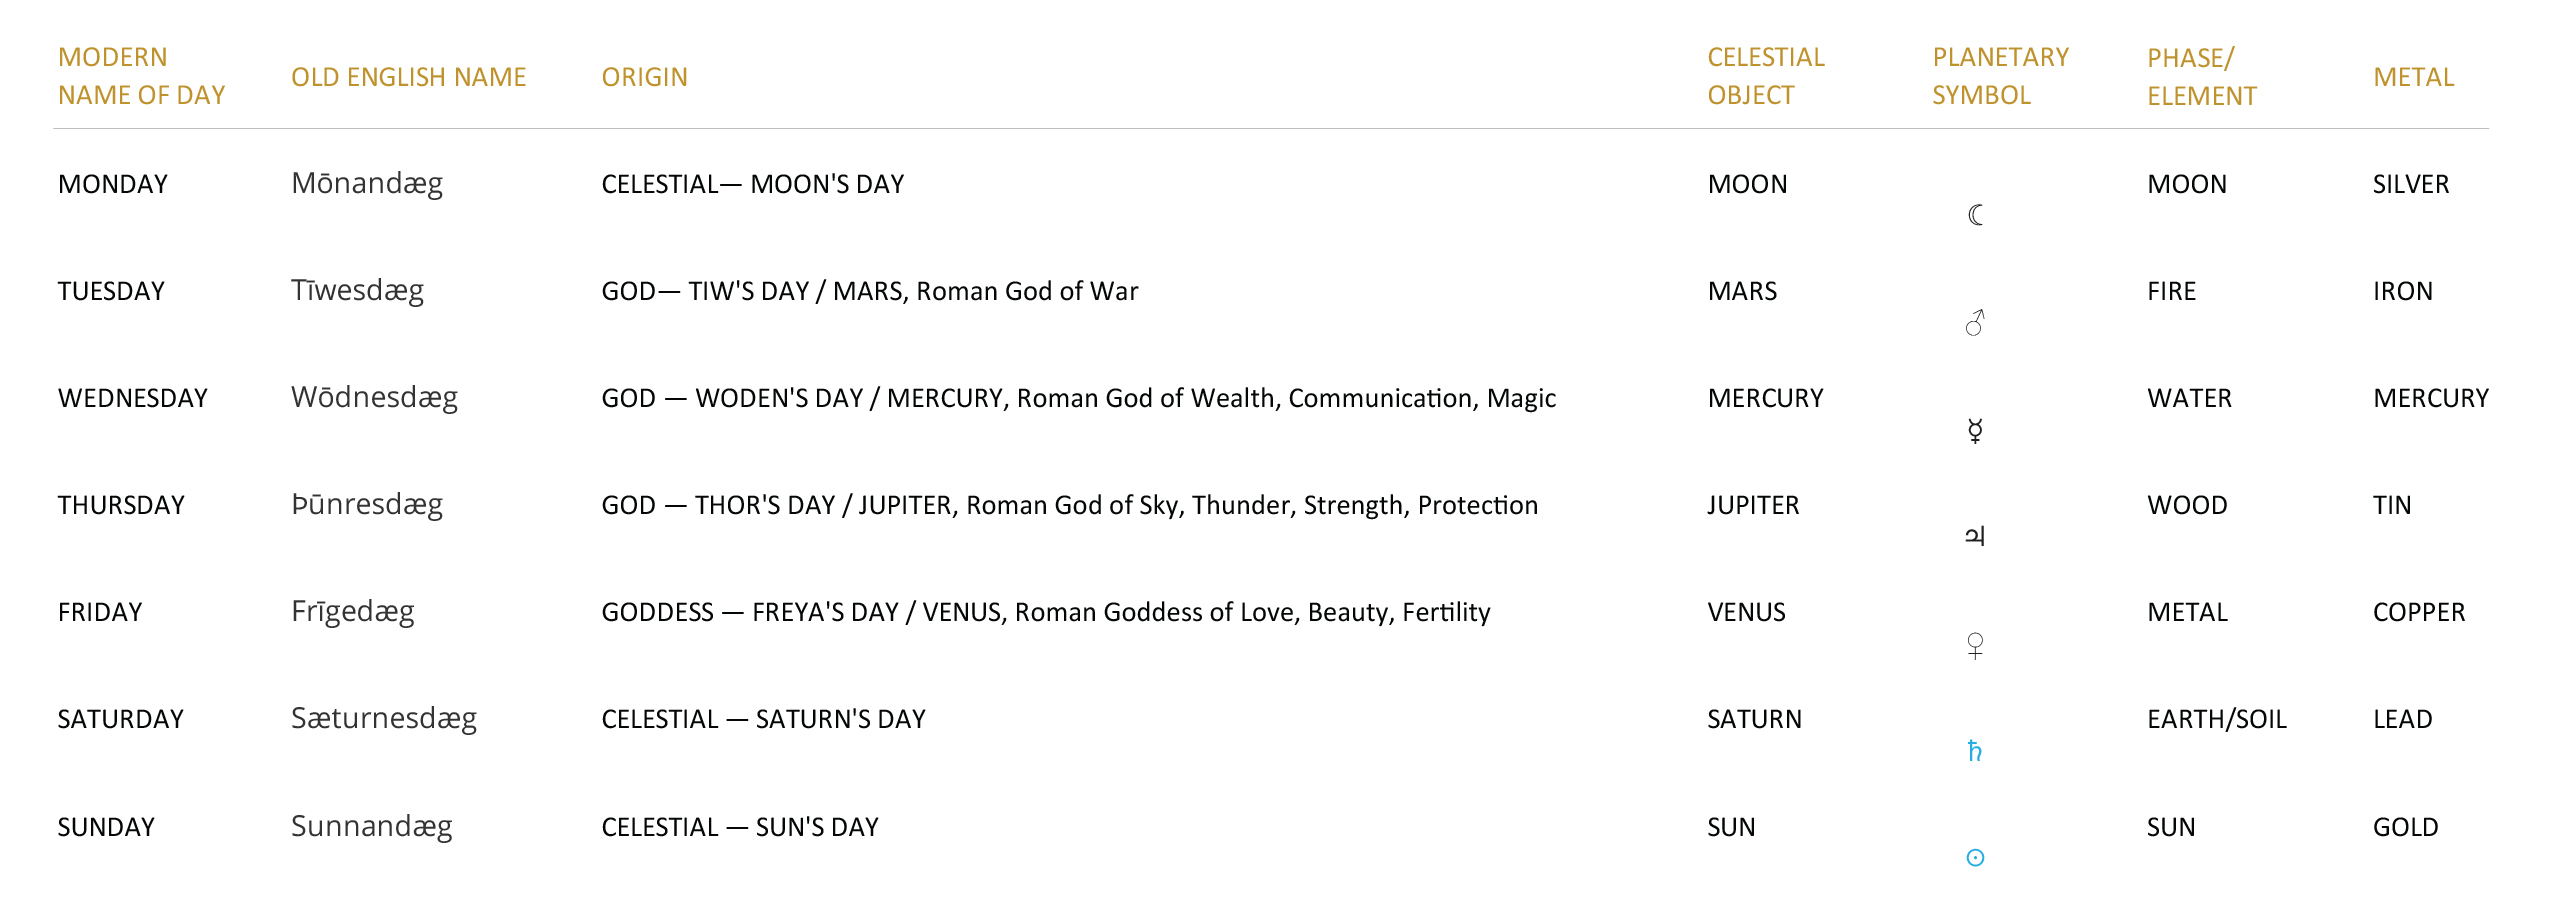The image size is (2556, 909).
Task: Select the EARTH/SOIL element cell
Action: (2217, 719)
